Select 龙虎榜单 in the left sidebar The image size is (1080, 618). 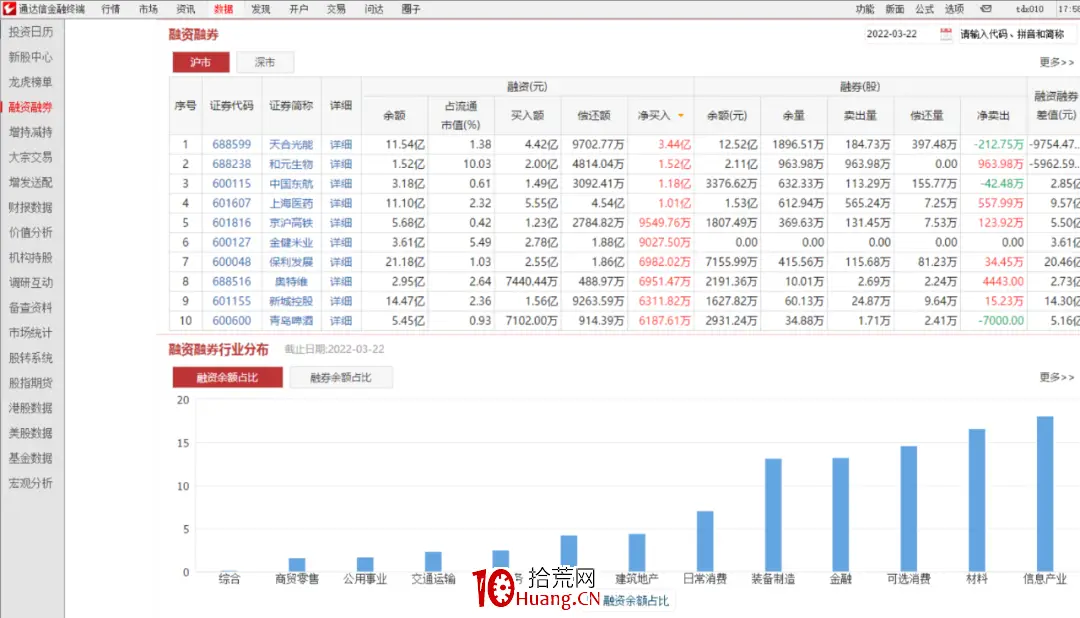click(32, 82)
